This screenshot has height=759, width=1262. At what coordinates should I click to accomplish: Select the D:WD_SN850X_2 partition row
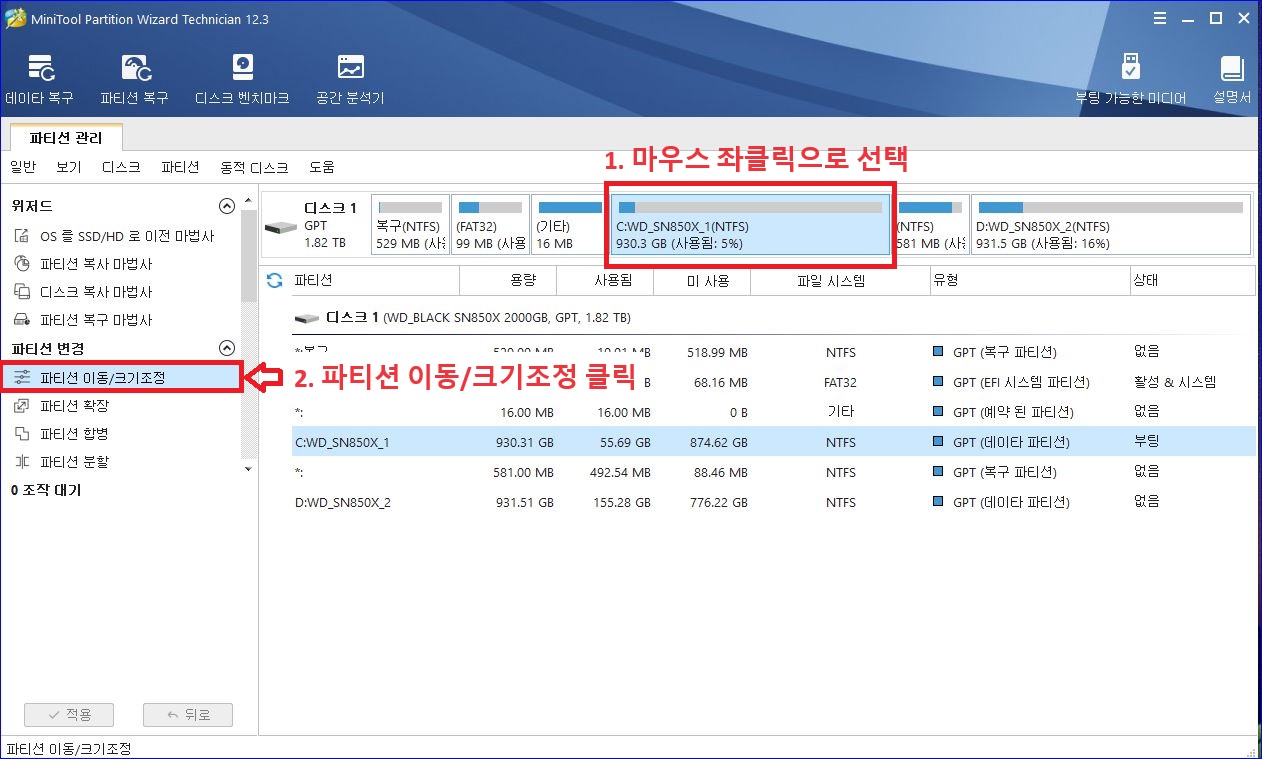click(x=774, y=502)
